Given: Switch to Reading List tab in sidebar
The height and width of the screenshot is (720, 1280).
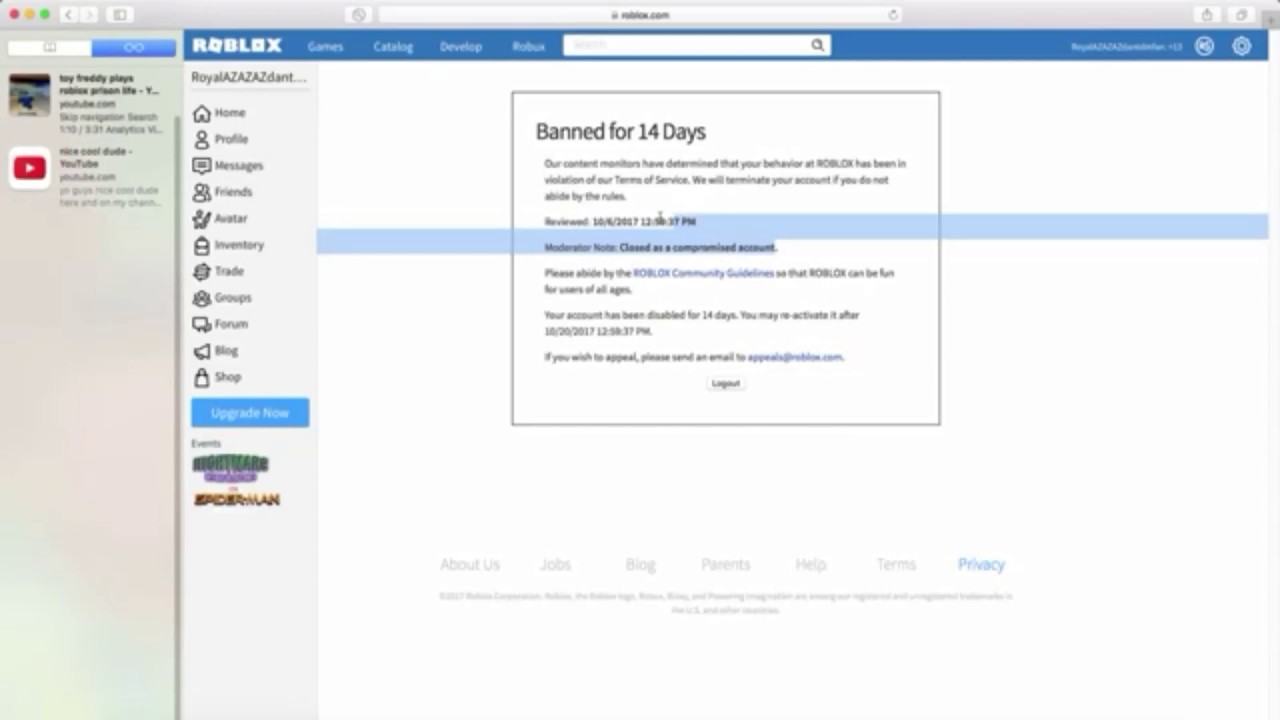Looking at the screenshot, I should (x=134, y=47).
